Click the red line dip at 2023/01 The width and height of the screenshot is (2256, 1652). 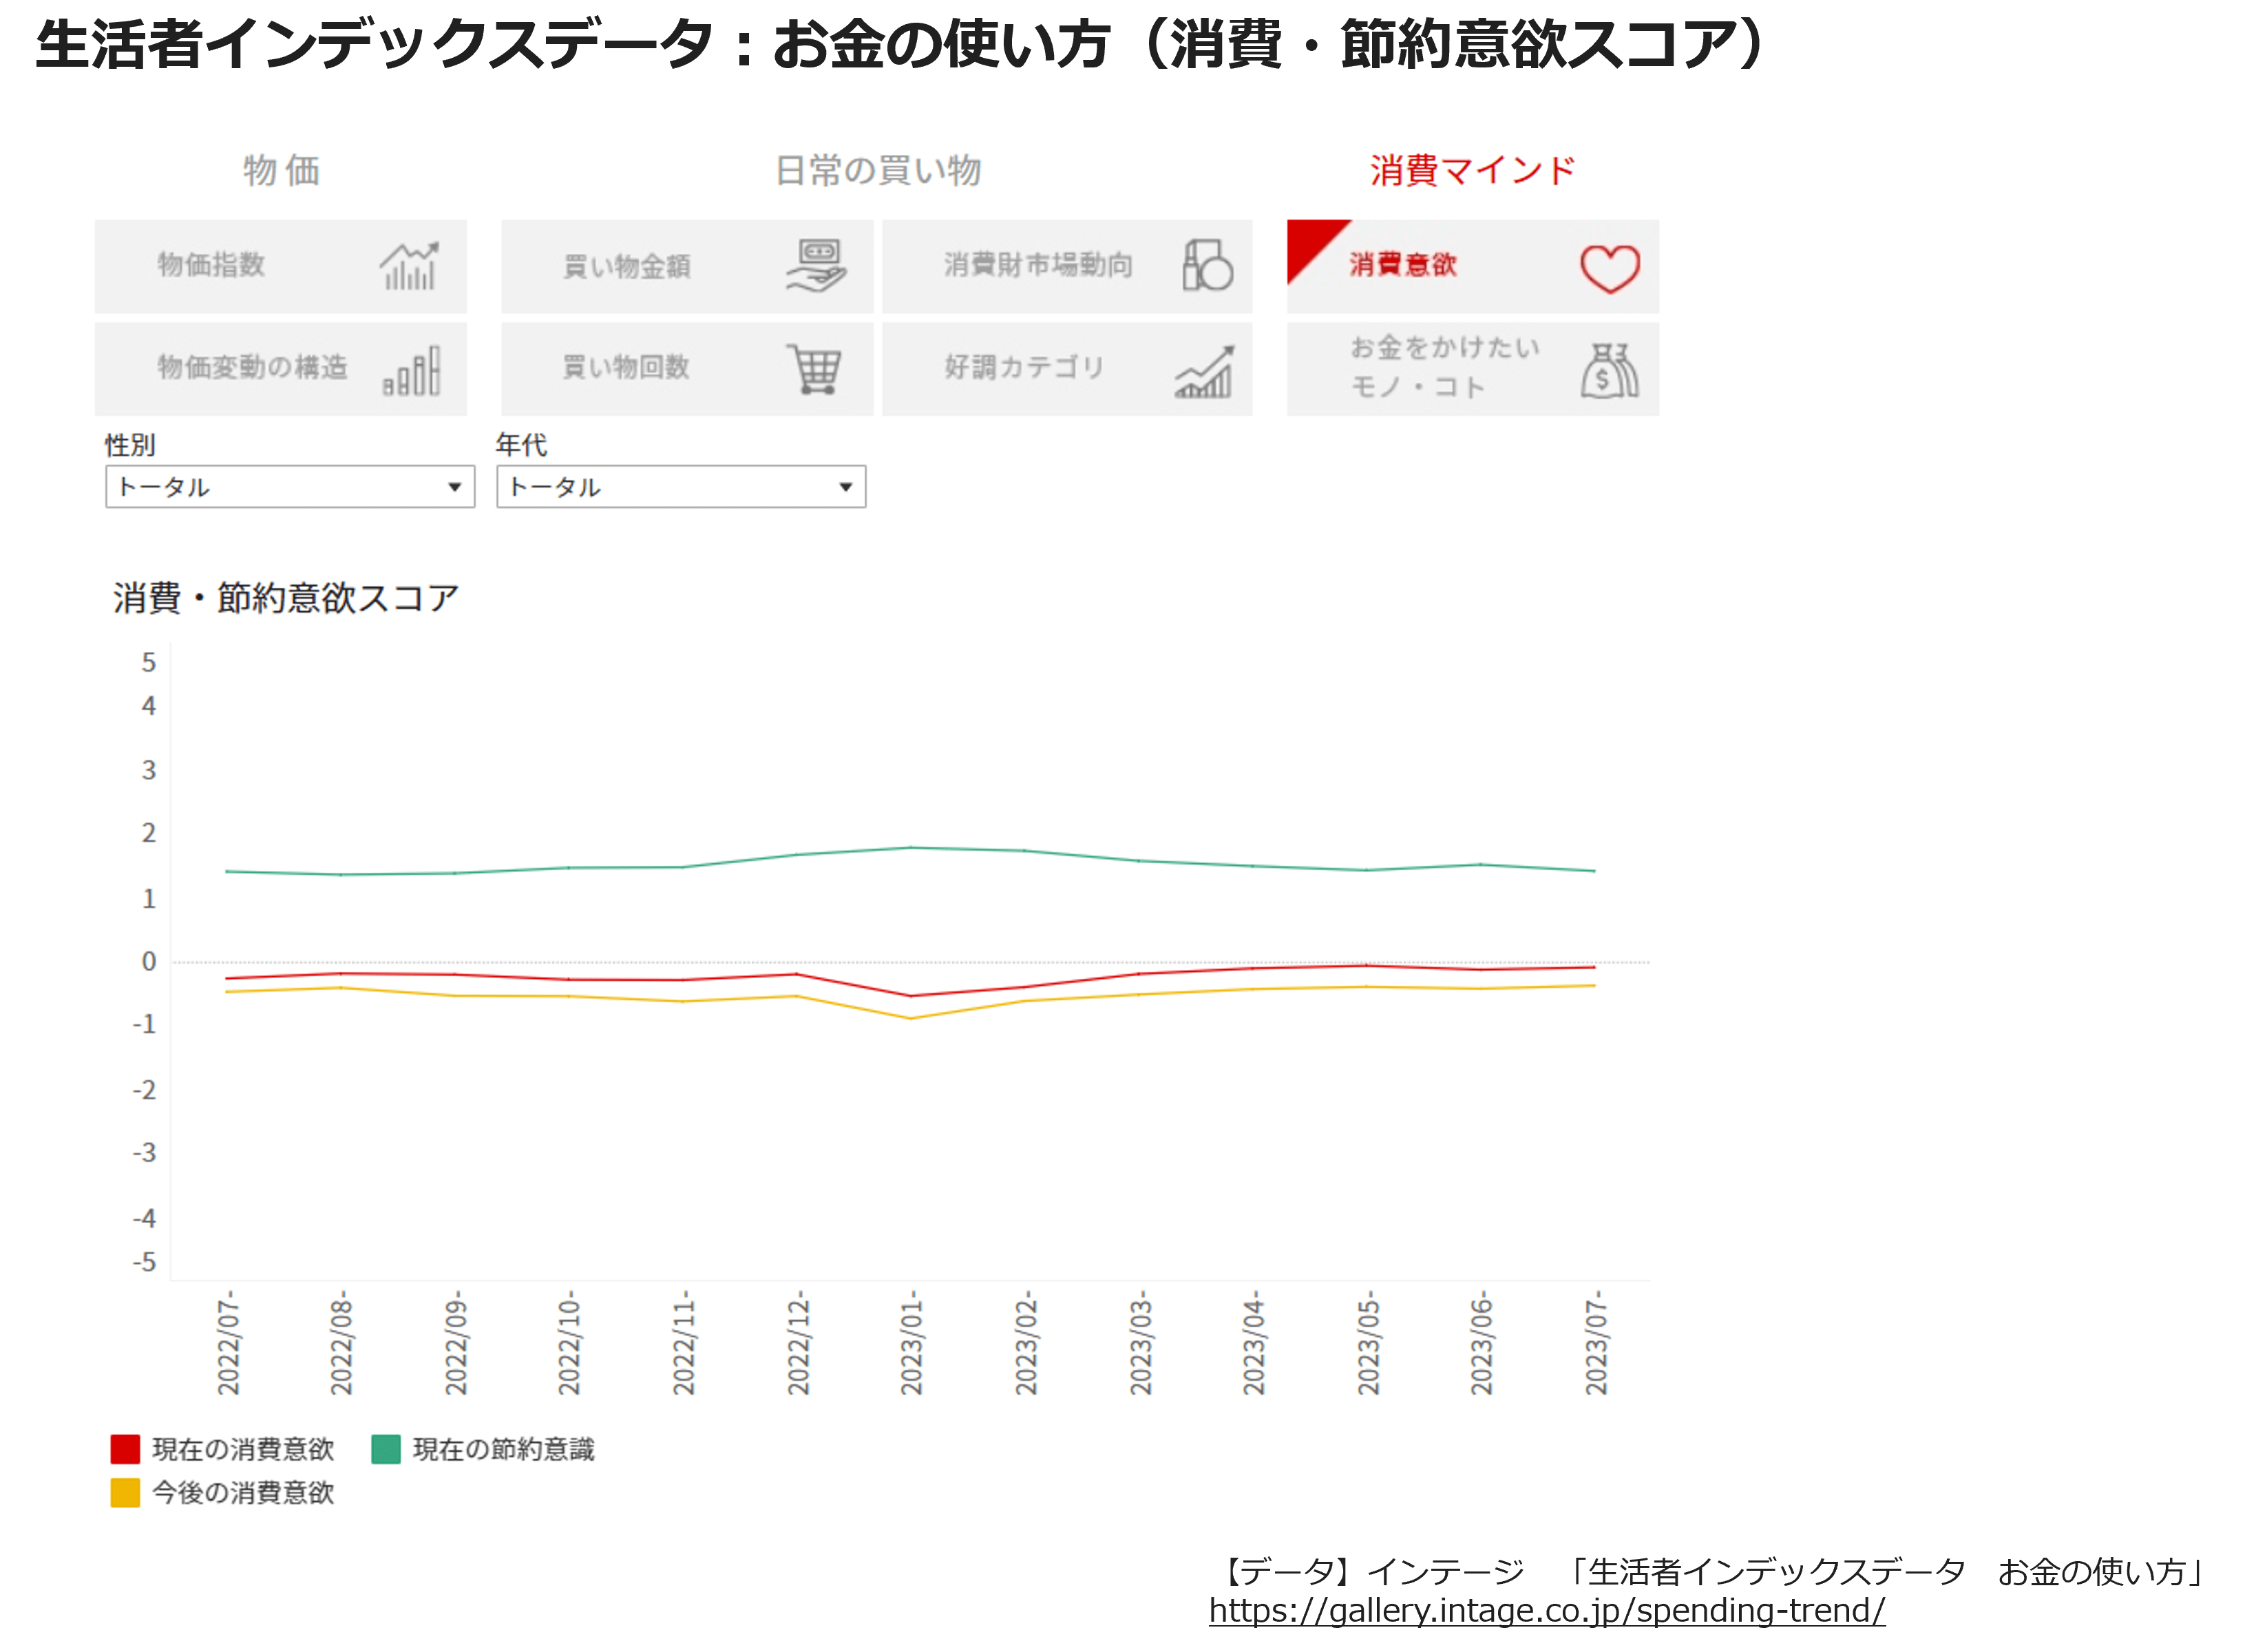911,995
